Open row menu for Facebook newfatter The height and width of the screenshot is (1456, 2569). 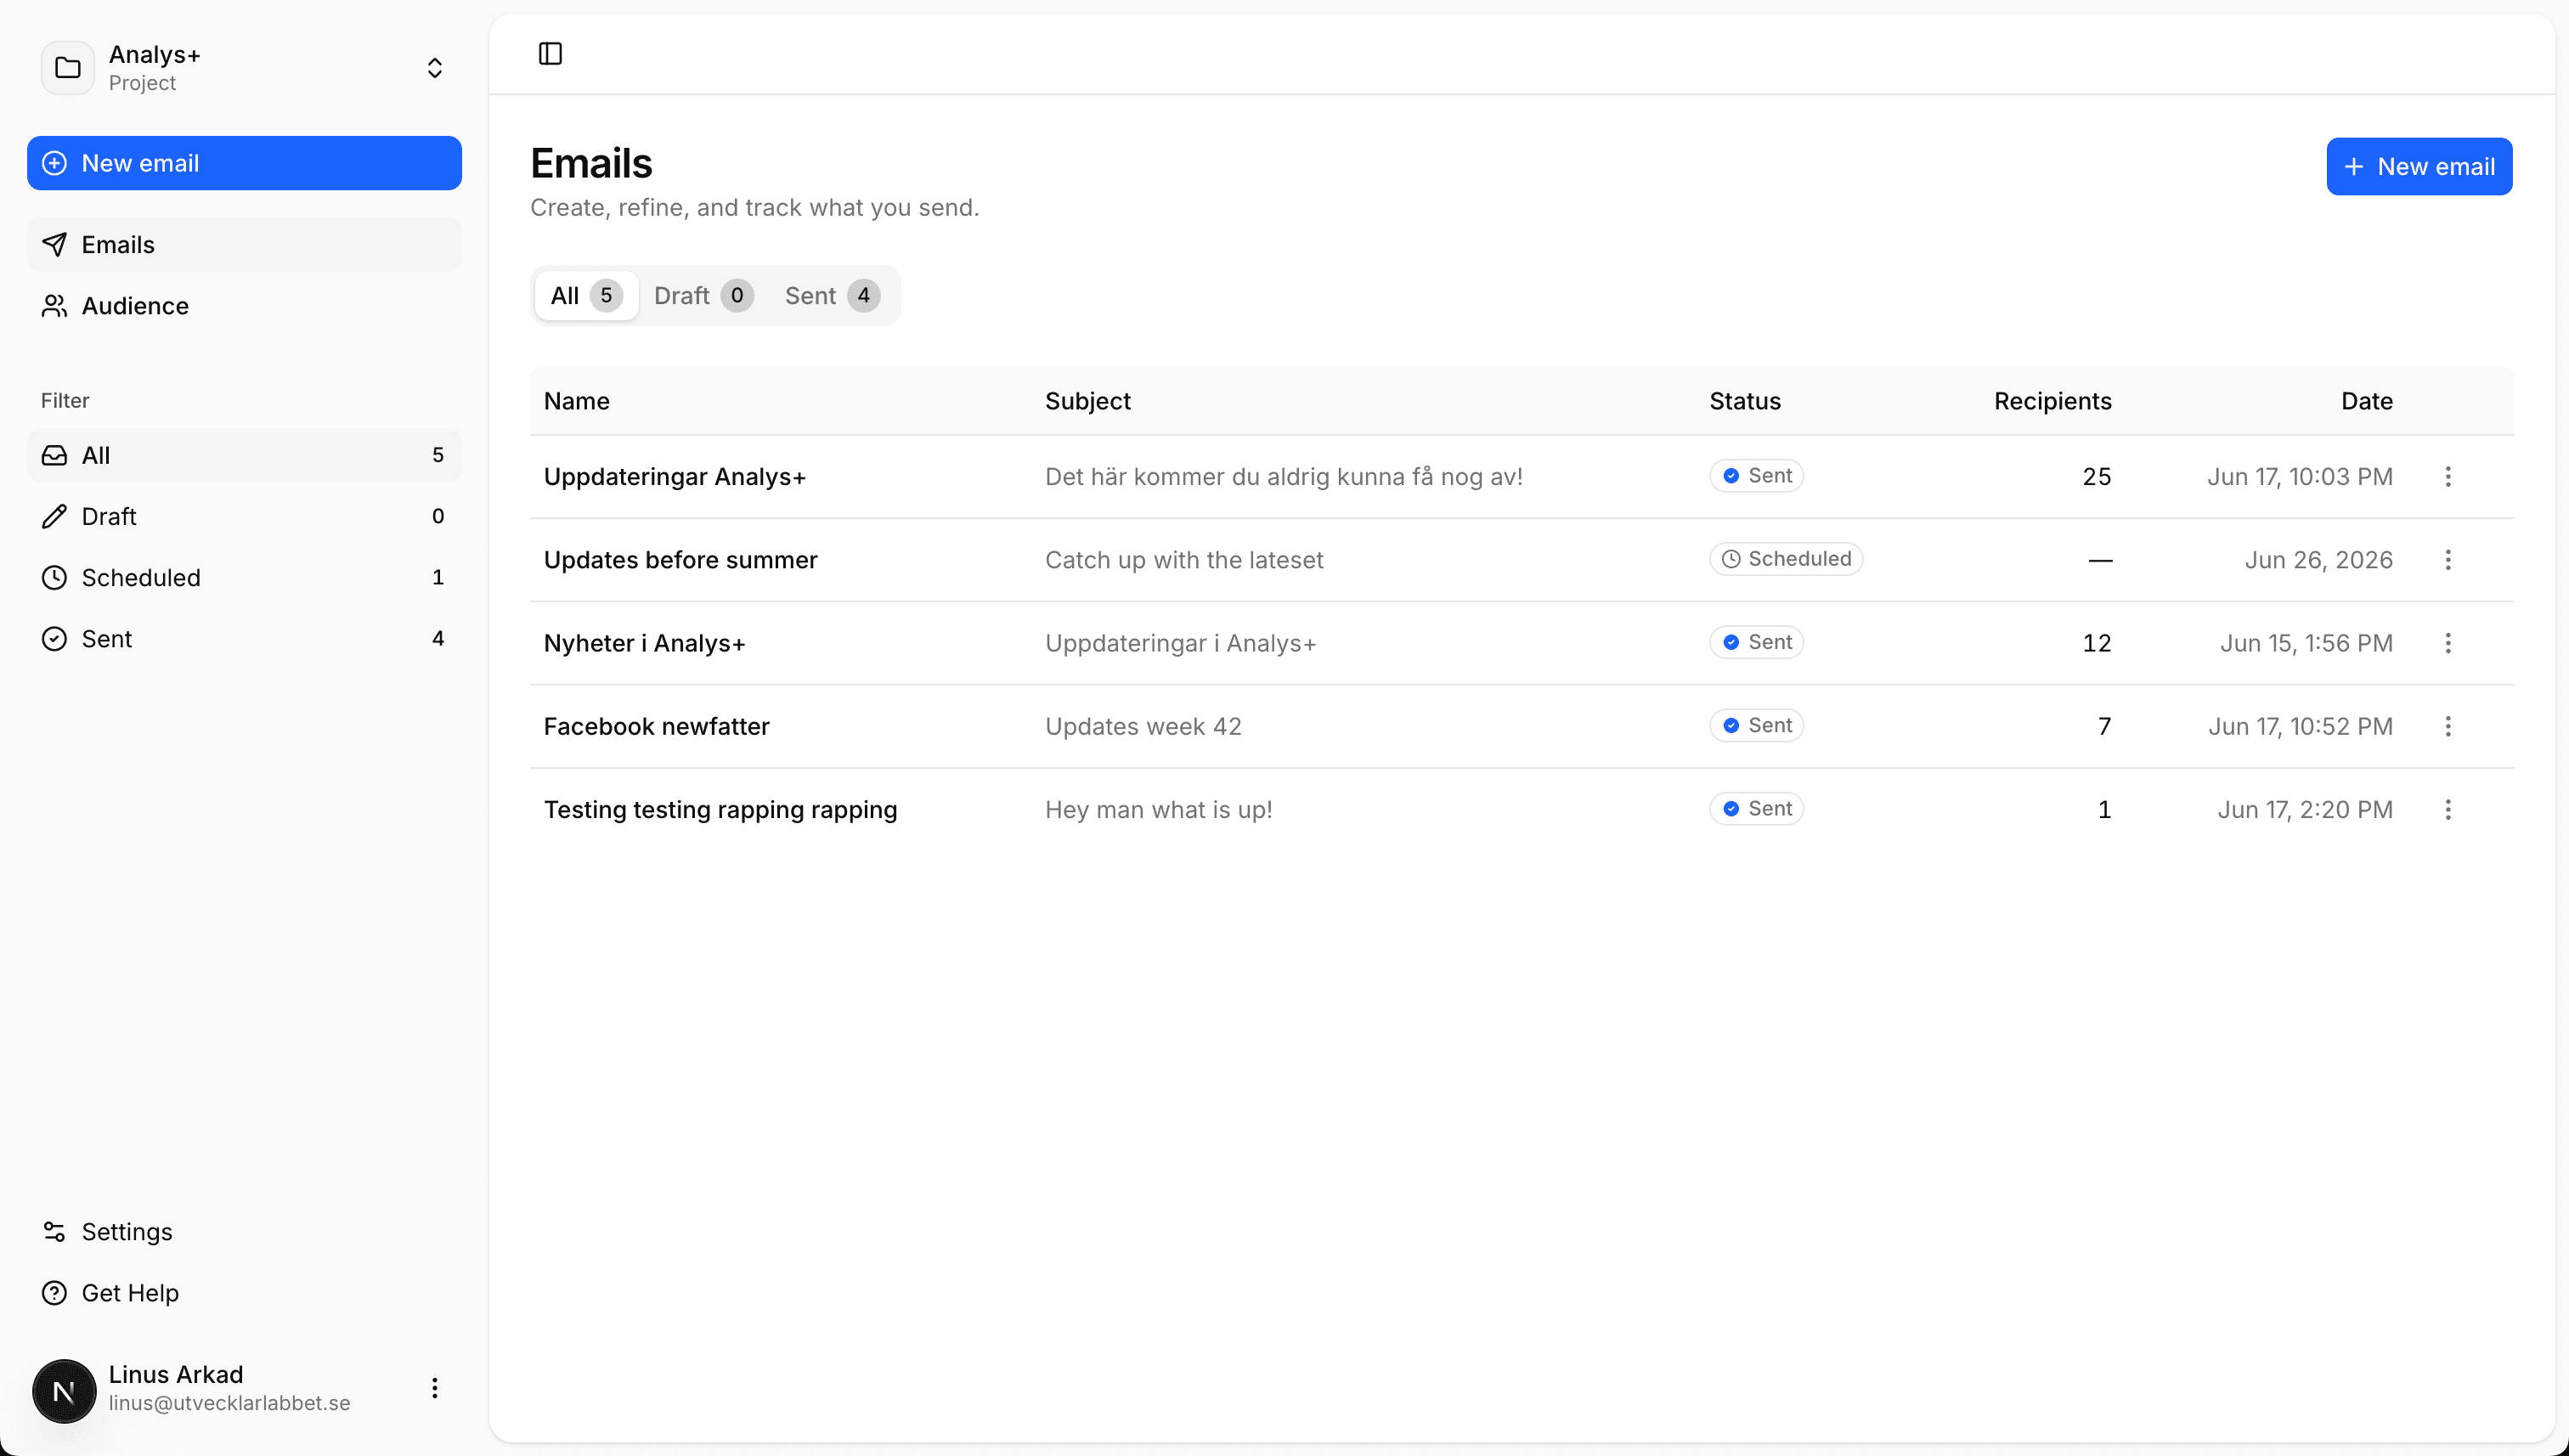click(x=2447, y=726)
